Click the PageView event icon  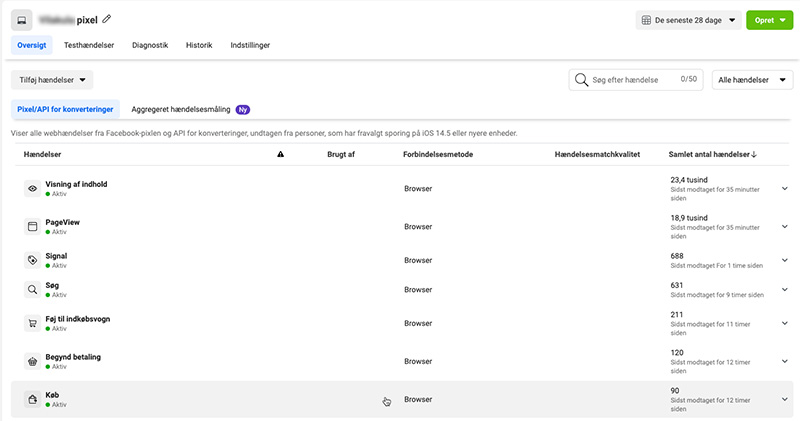point(32,226)
